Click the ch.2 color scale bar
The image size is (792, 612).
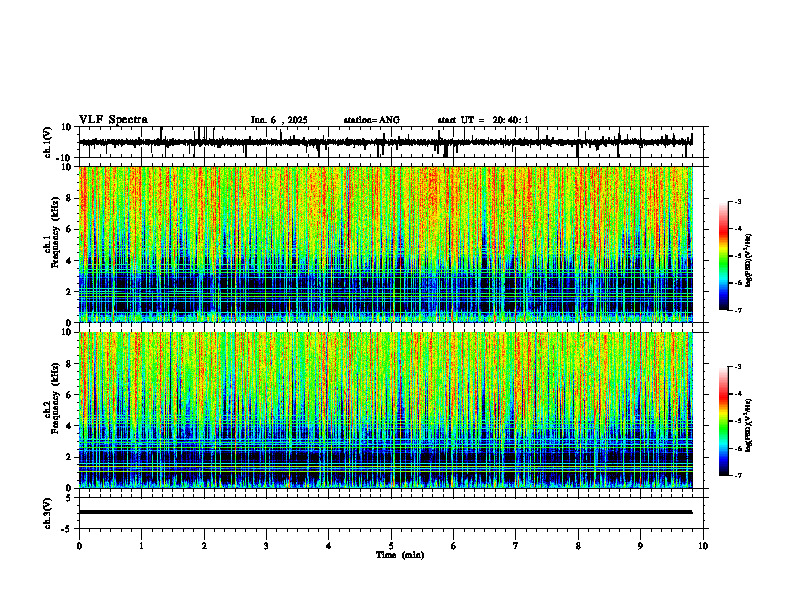tap(724, 421)
